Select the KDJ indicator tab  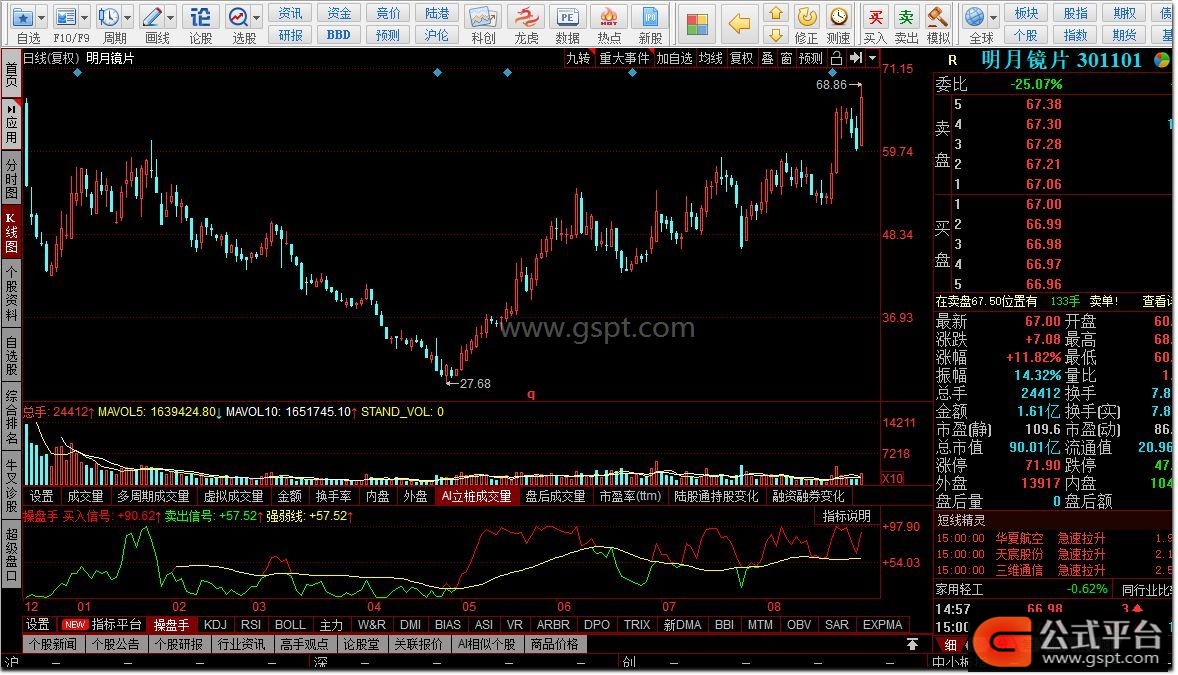215,625
